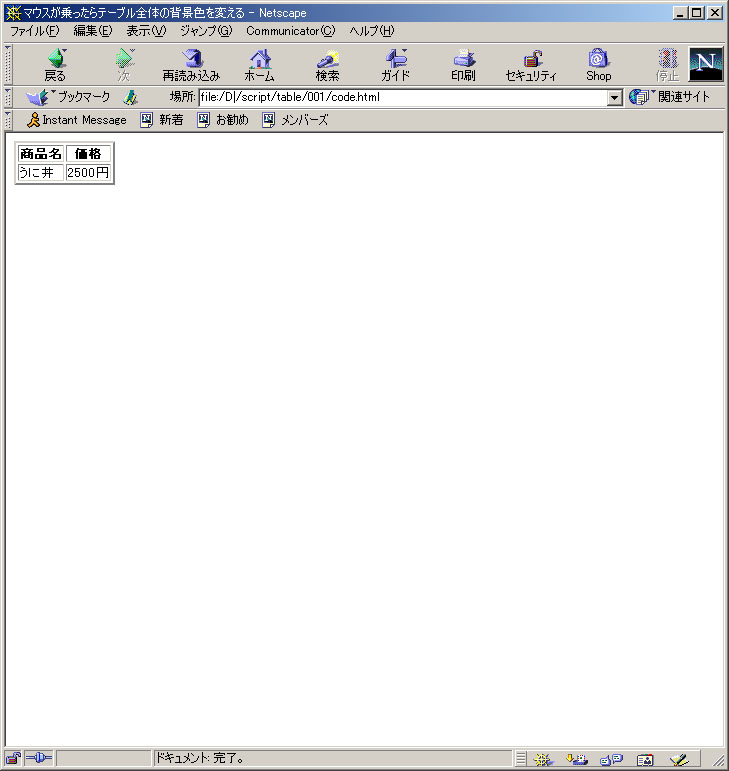Maximize the Netscape window

pos(696,13)
